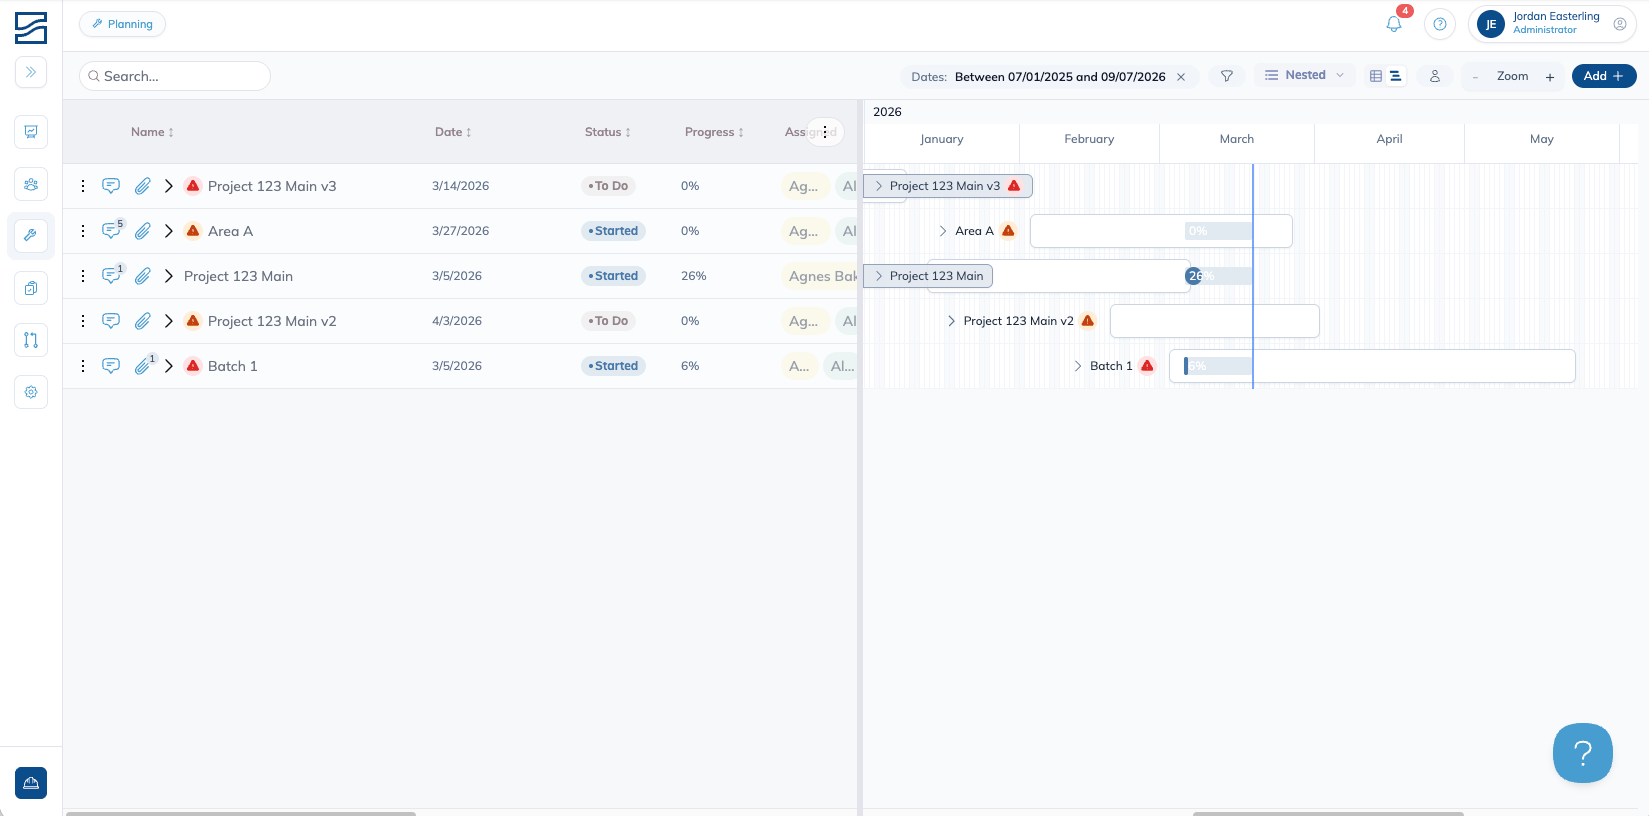Open the settings gear in sidebar

[31, 392]
